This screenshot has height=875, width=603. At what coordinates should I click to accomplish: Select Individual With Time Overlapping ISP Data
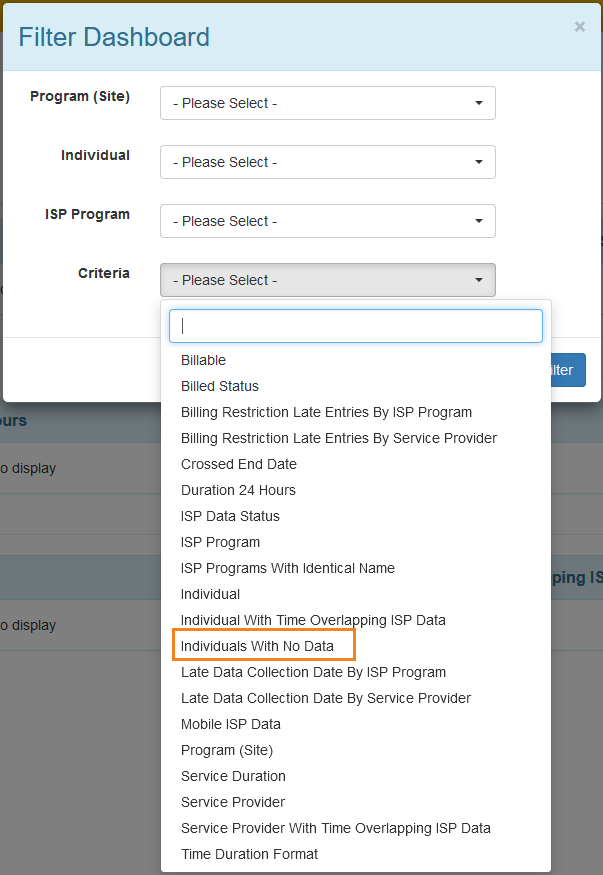pos(313,620)
